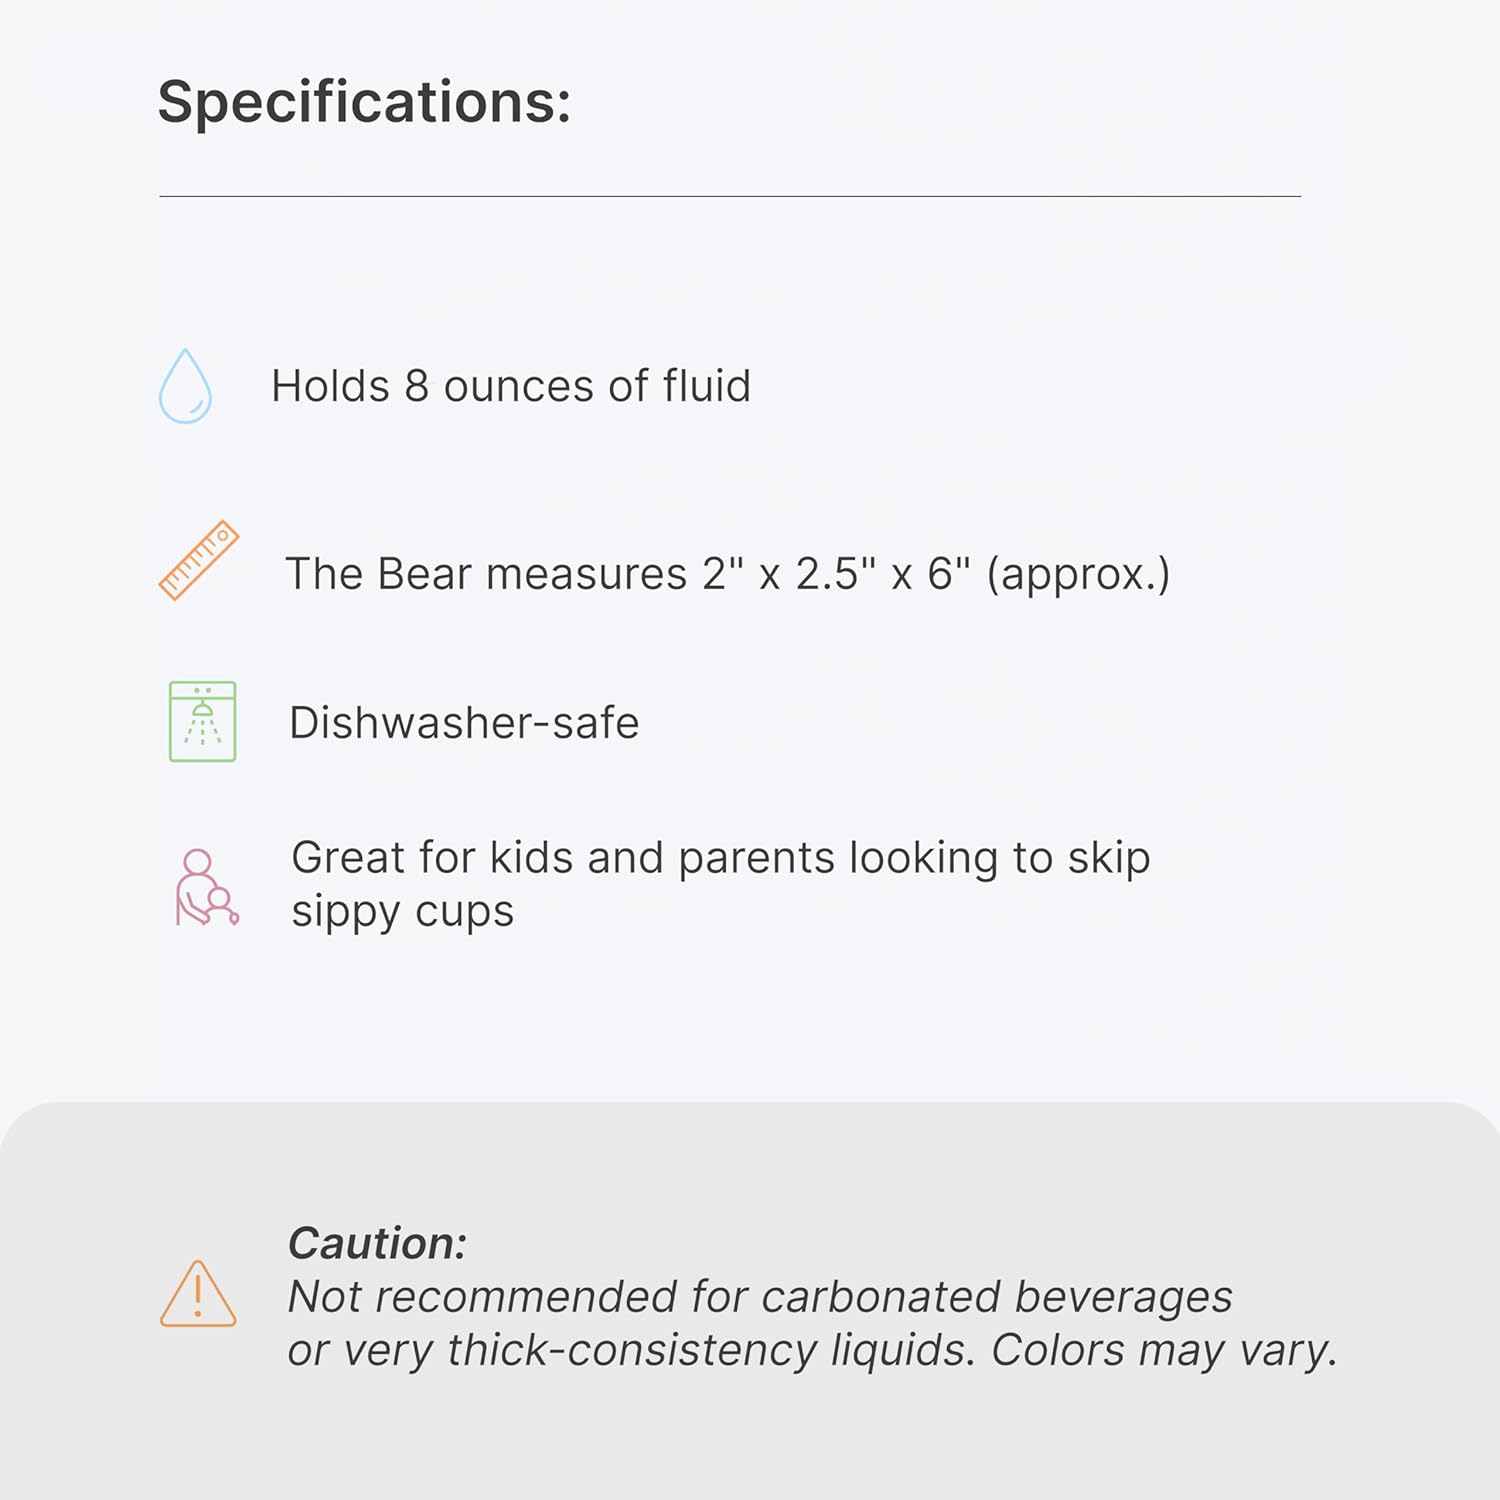Select the 'Dishwasher-safe' label

[464, 722]
